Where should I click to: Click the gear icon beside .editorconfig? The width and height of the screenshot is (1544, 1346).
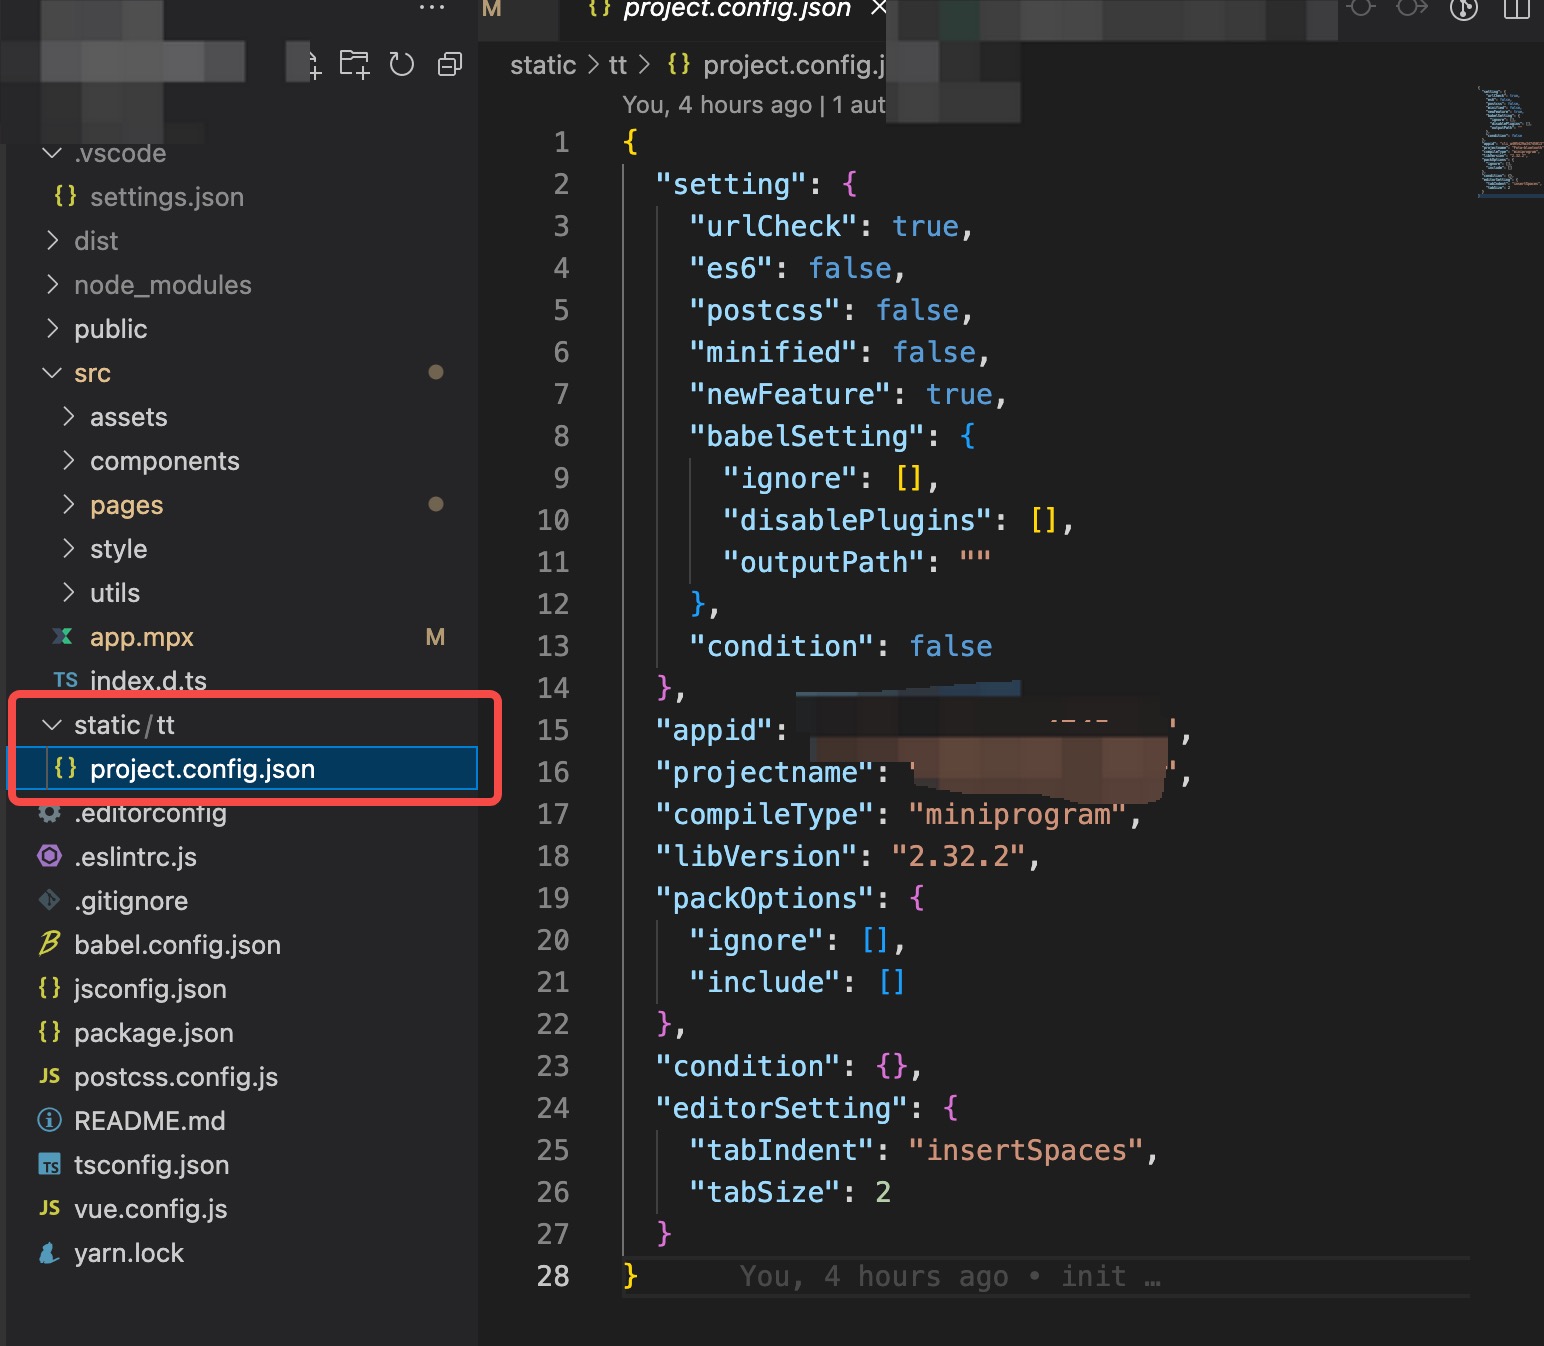49,812
